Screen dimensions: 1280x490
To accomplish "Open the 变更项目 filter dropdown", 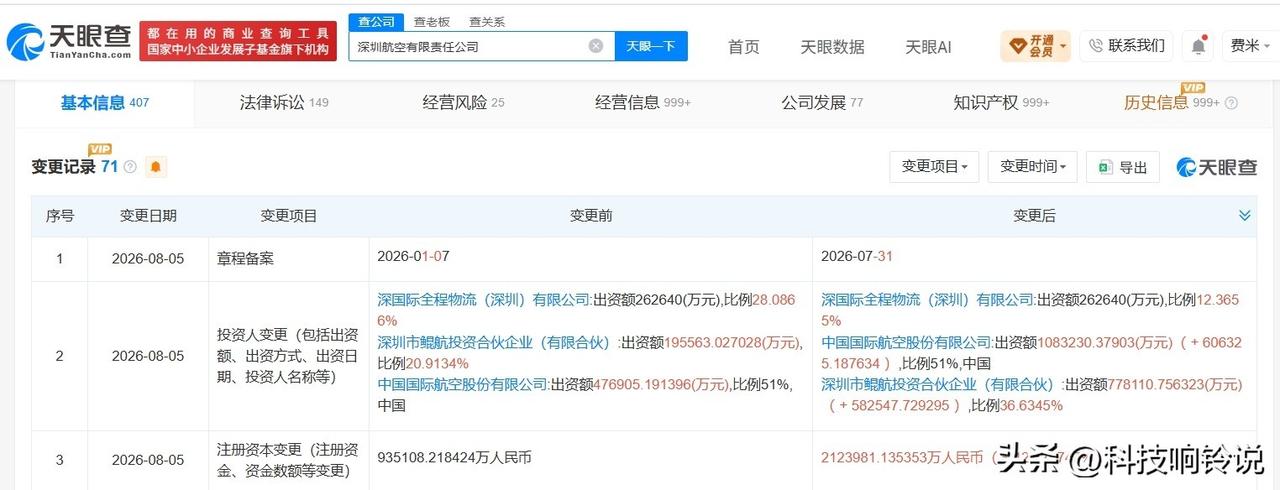I will 934,167.
